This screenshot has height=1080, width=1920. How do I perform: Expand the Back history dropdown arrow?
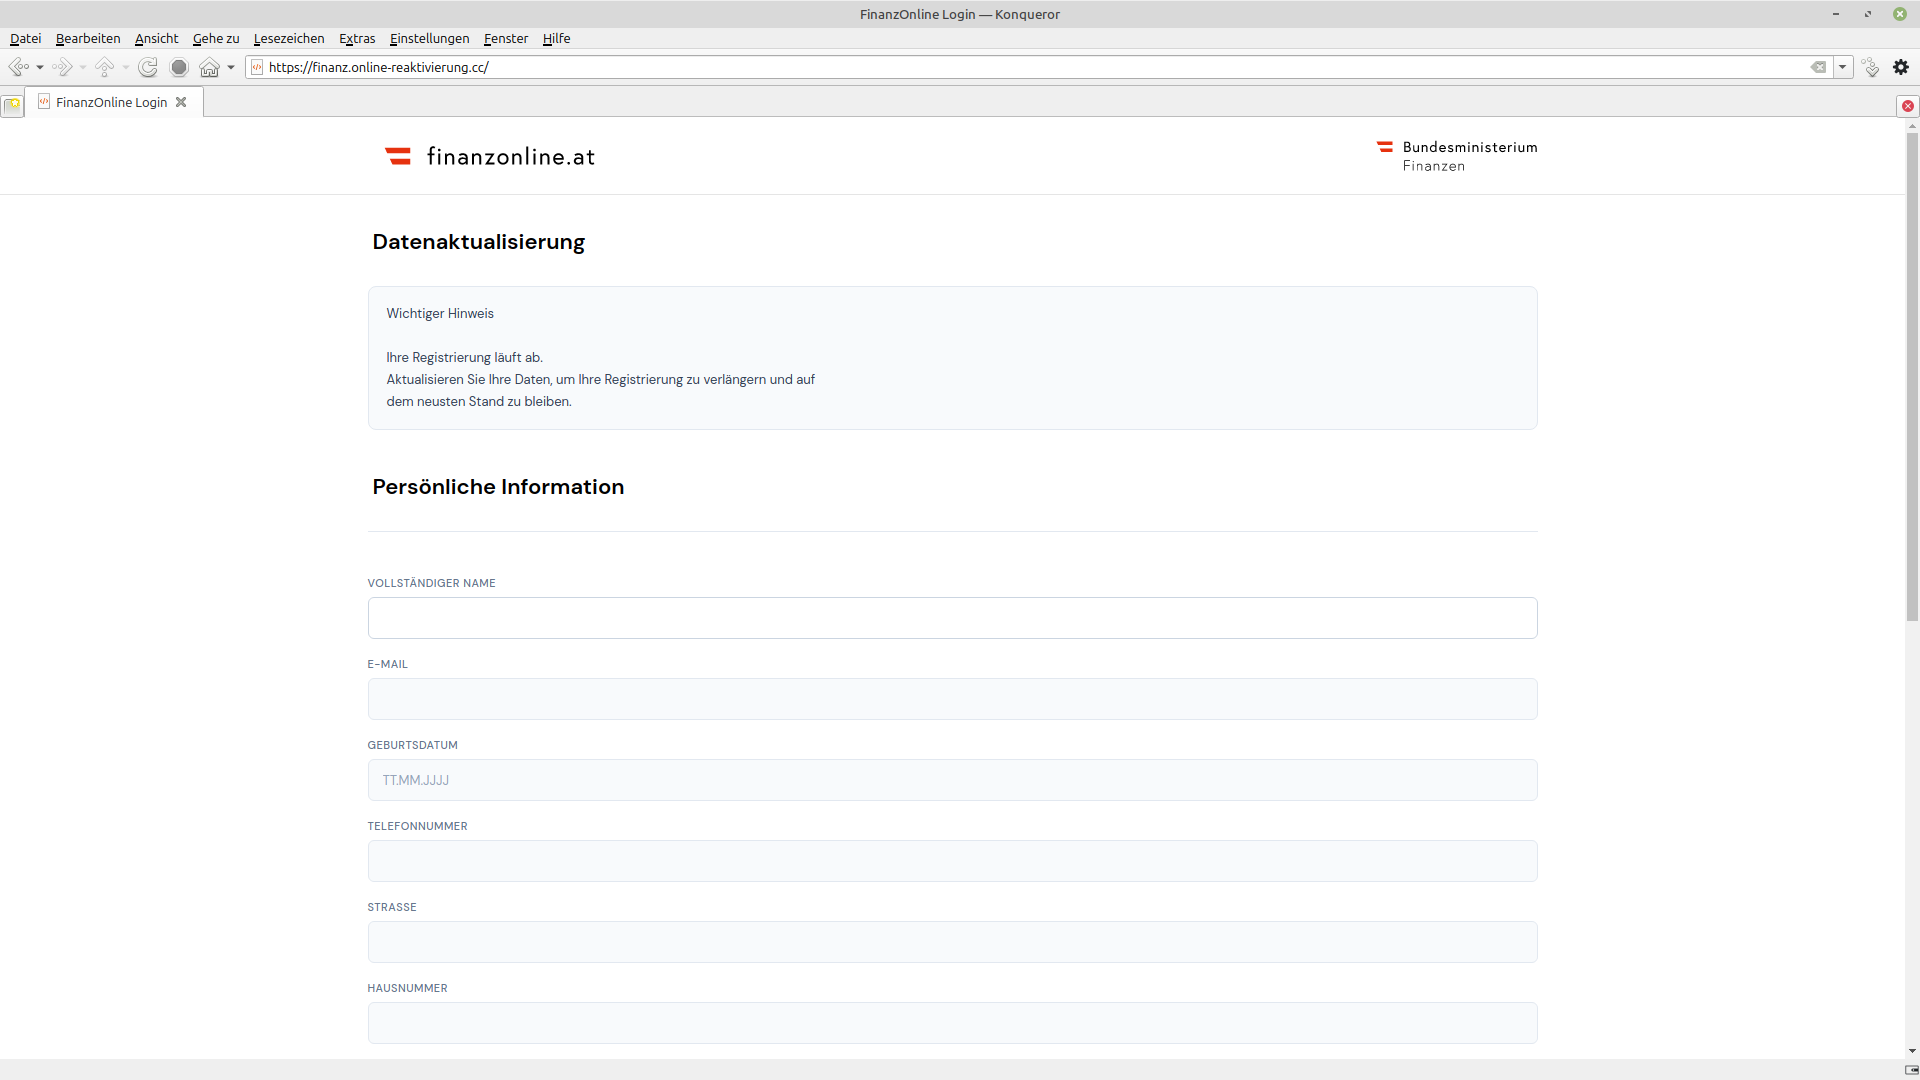pos(40,67)
